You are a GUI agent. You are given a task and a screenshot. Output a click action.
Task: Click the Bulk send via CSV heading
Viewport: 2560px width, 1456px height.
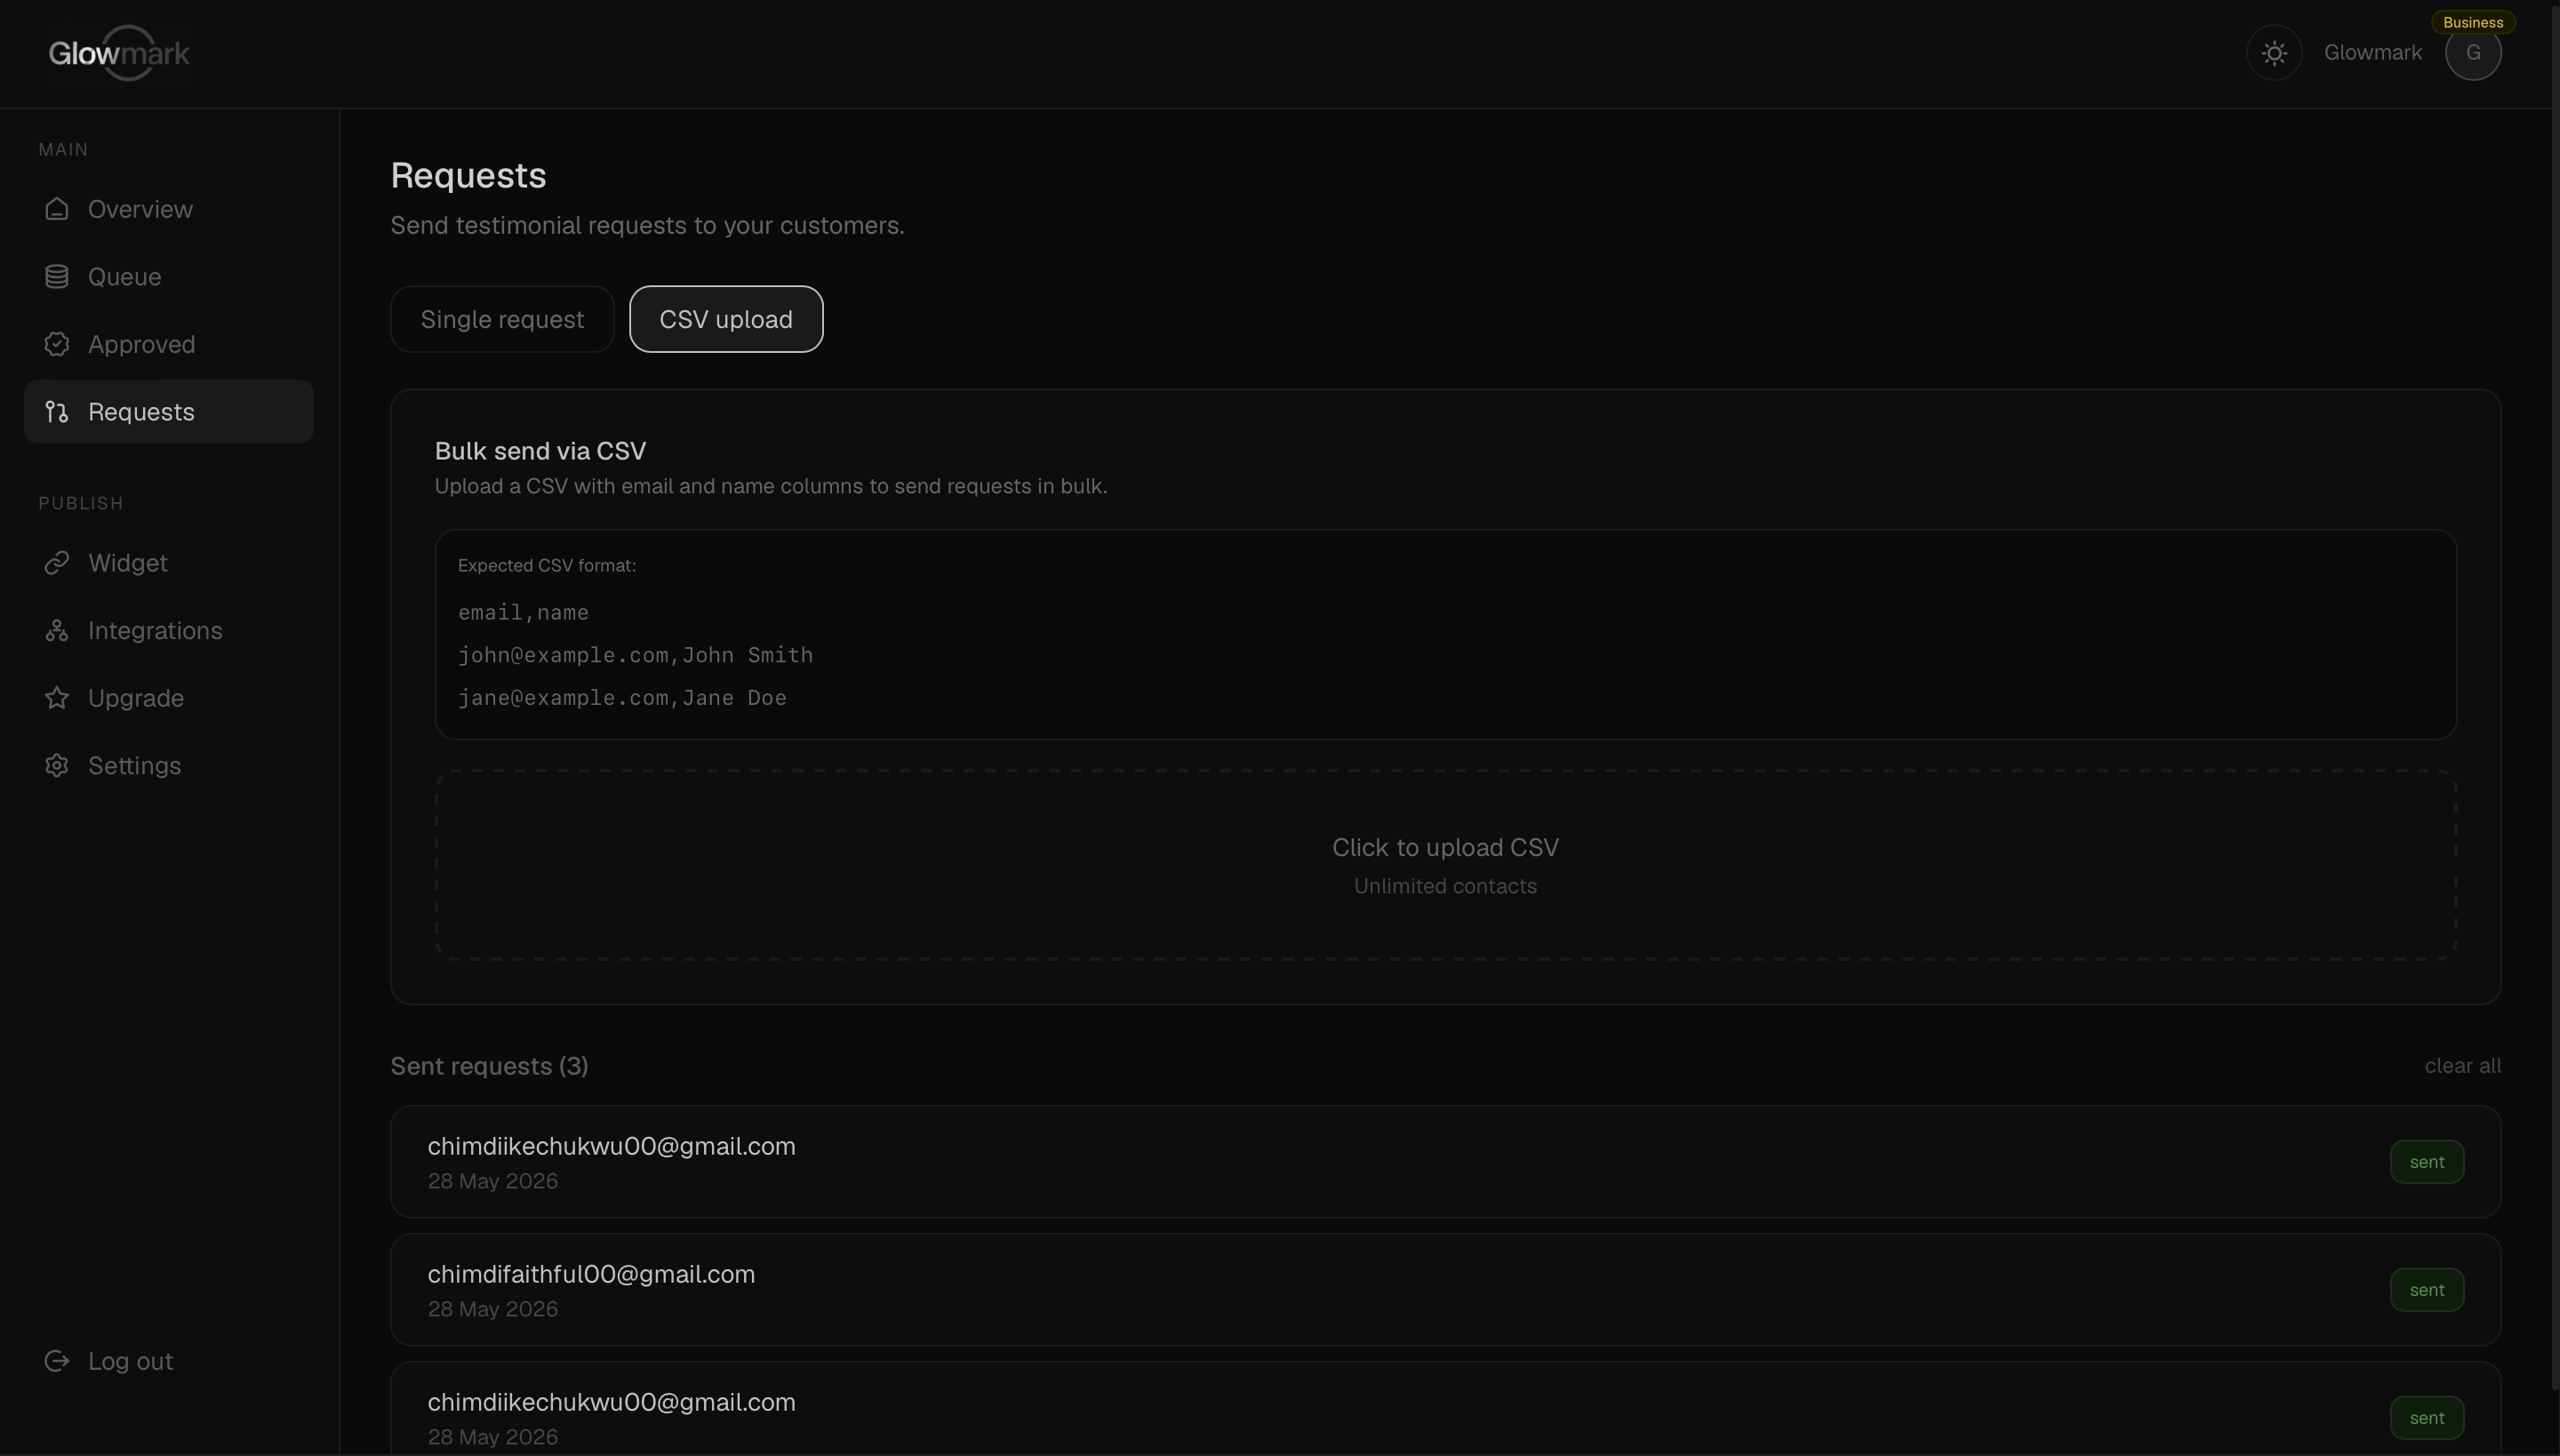coord(540,451)
